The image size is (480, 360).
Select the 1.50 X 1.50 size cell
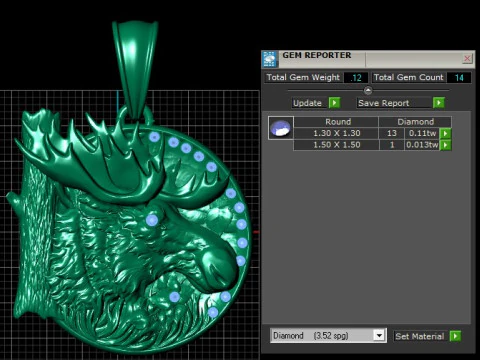pyautogui.click(x=336, y=145)
